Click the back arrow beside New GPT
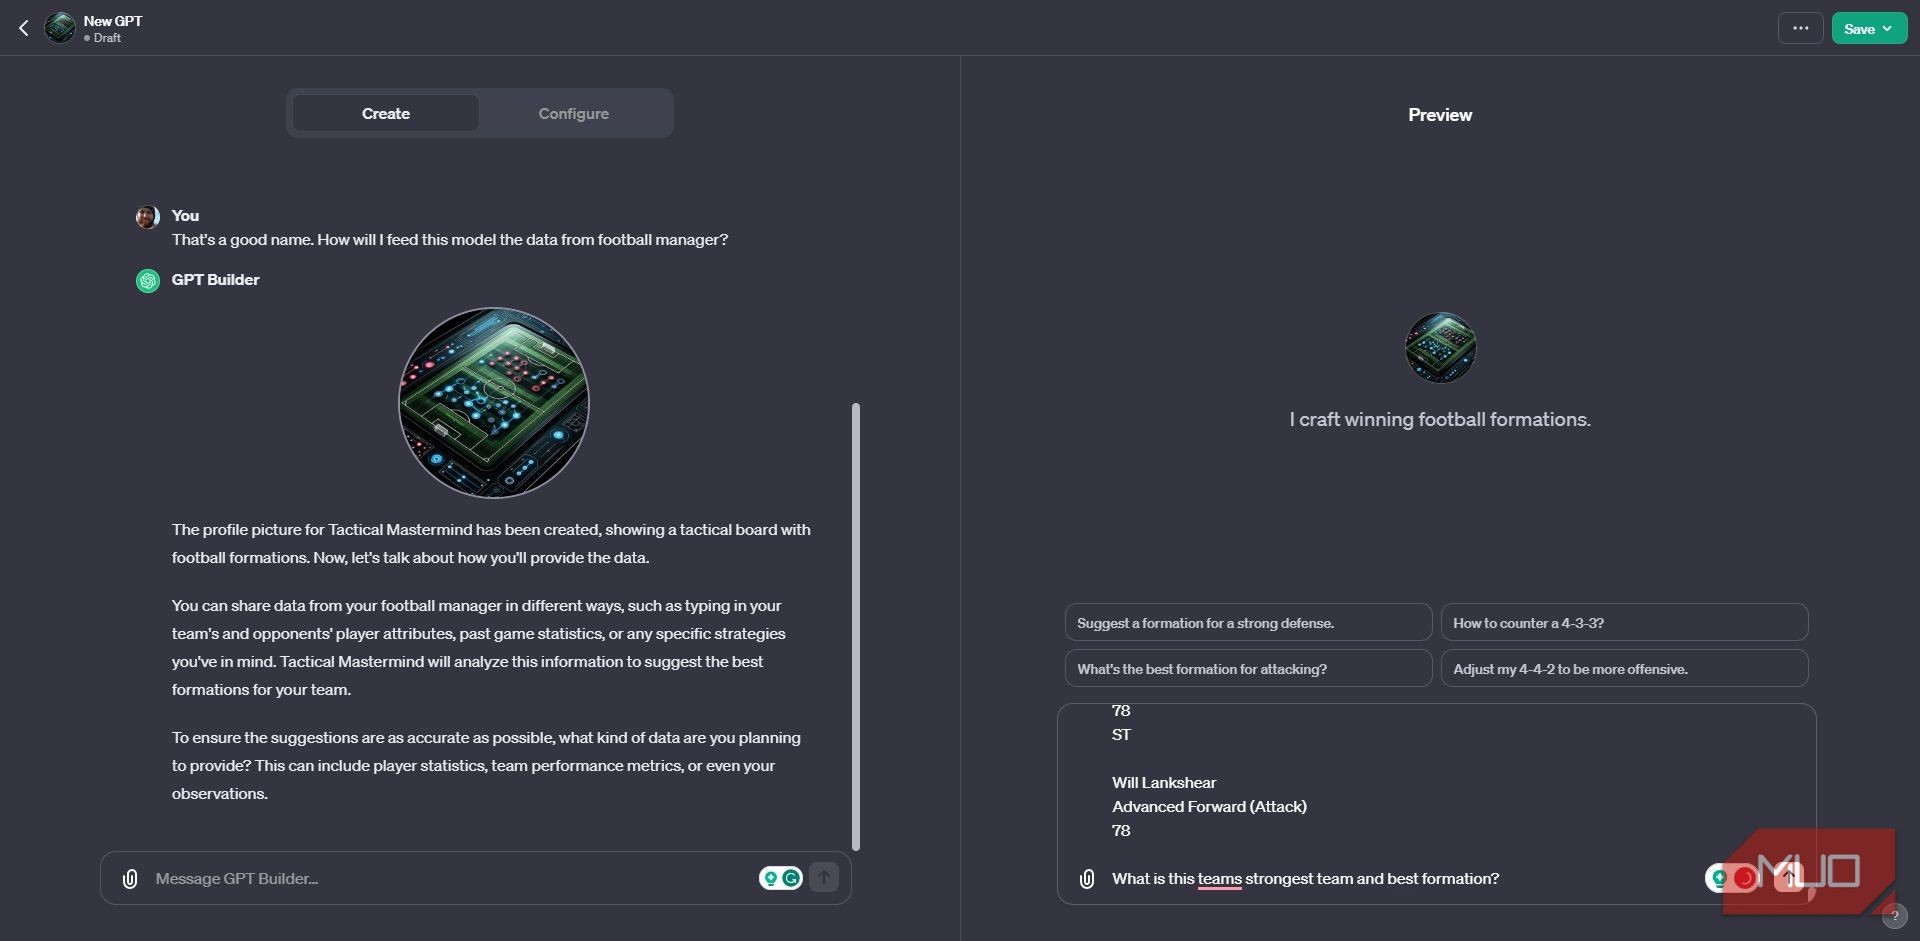The image size is (1920, 941). click(x=24, y=28)
